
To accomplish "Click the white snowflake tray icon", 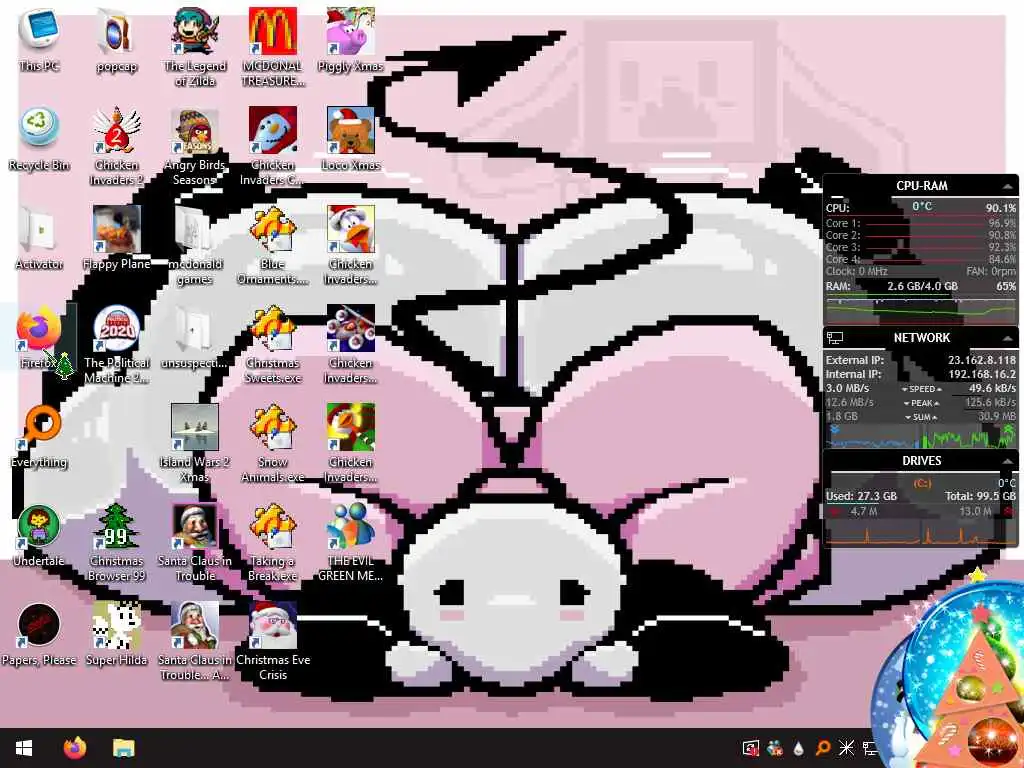I will click(x=846, y=748).
